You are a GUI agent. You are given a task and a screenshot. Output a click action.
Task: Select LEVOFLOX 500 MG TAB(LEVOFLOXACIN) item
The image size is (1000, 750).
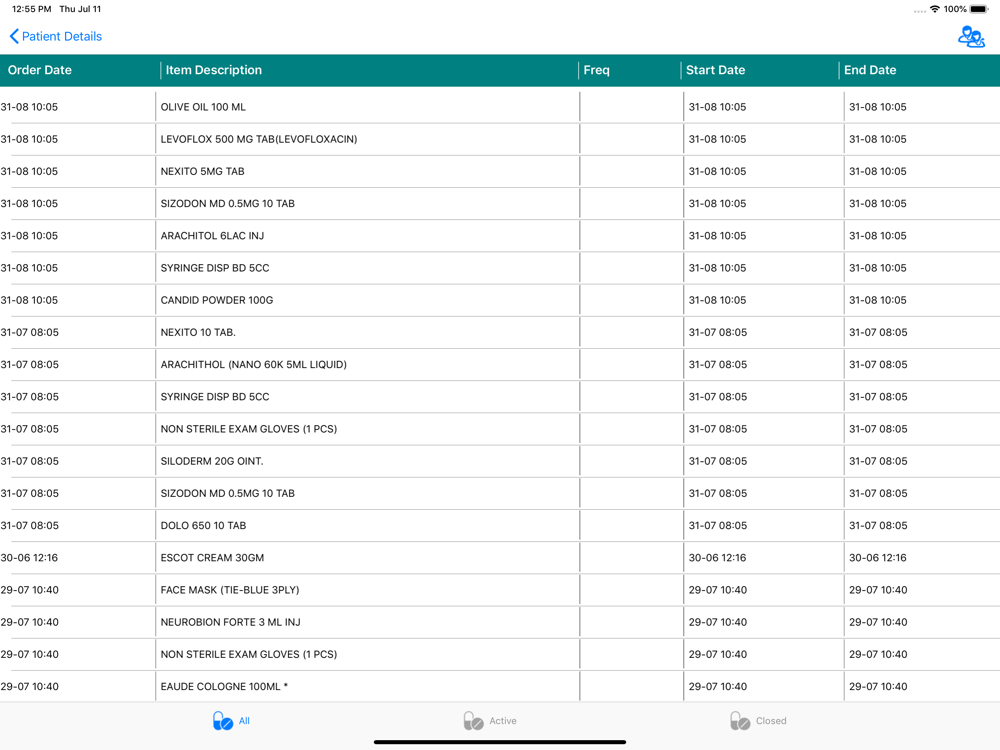tap(258, 139)
